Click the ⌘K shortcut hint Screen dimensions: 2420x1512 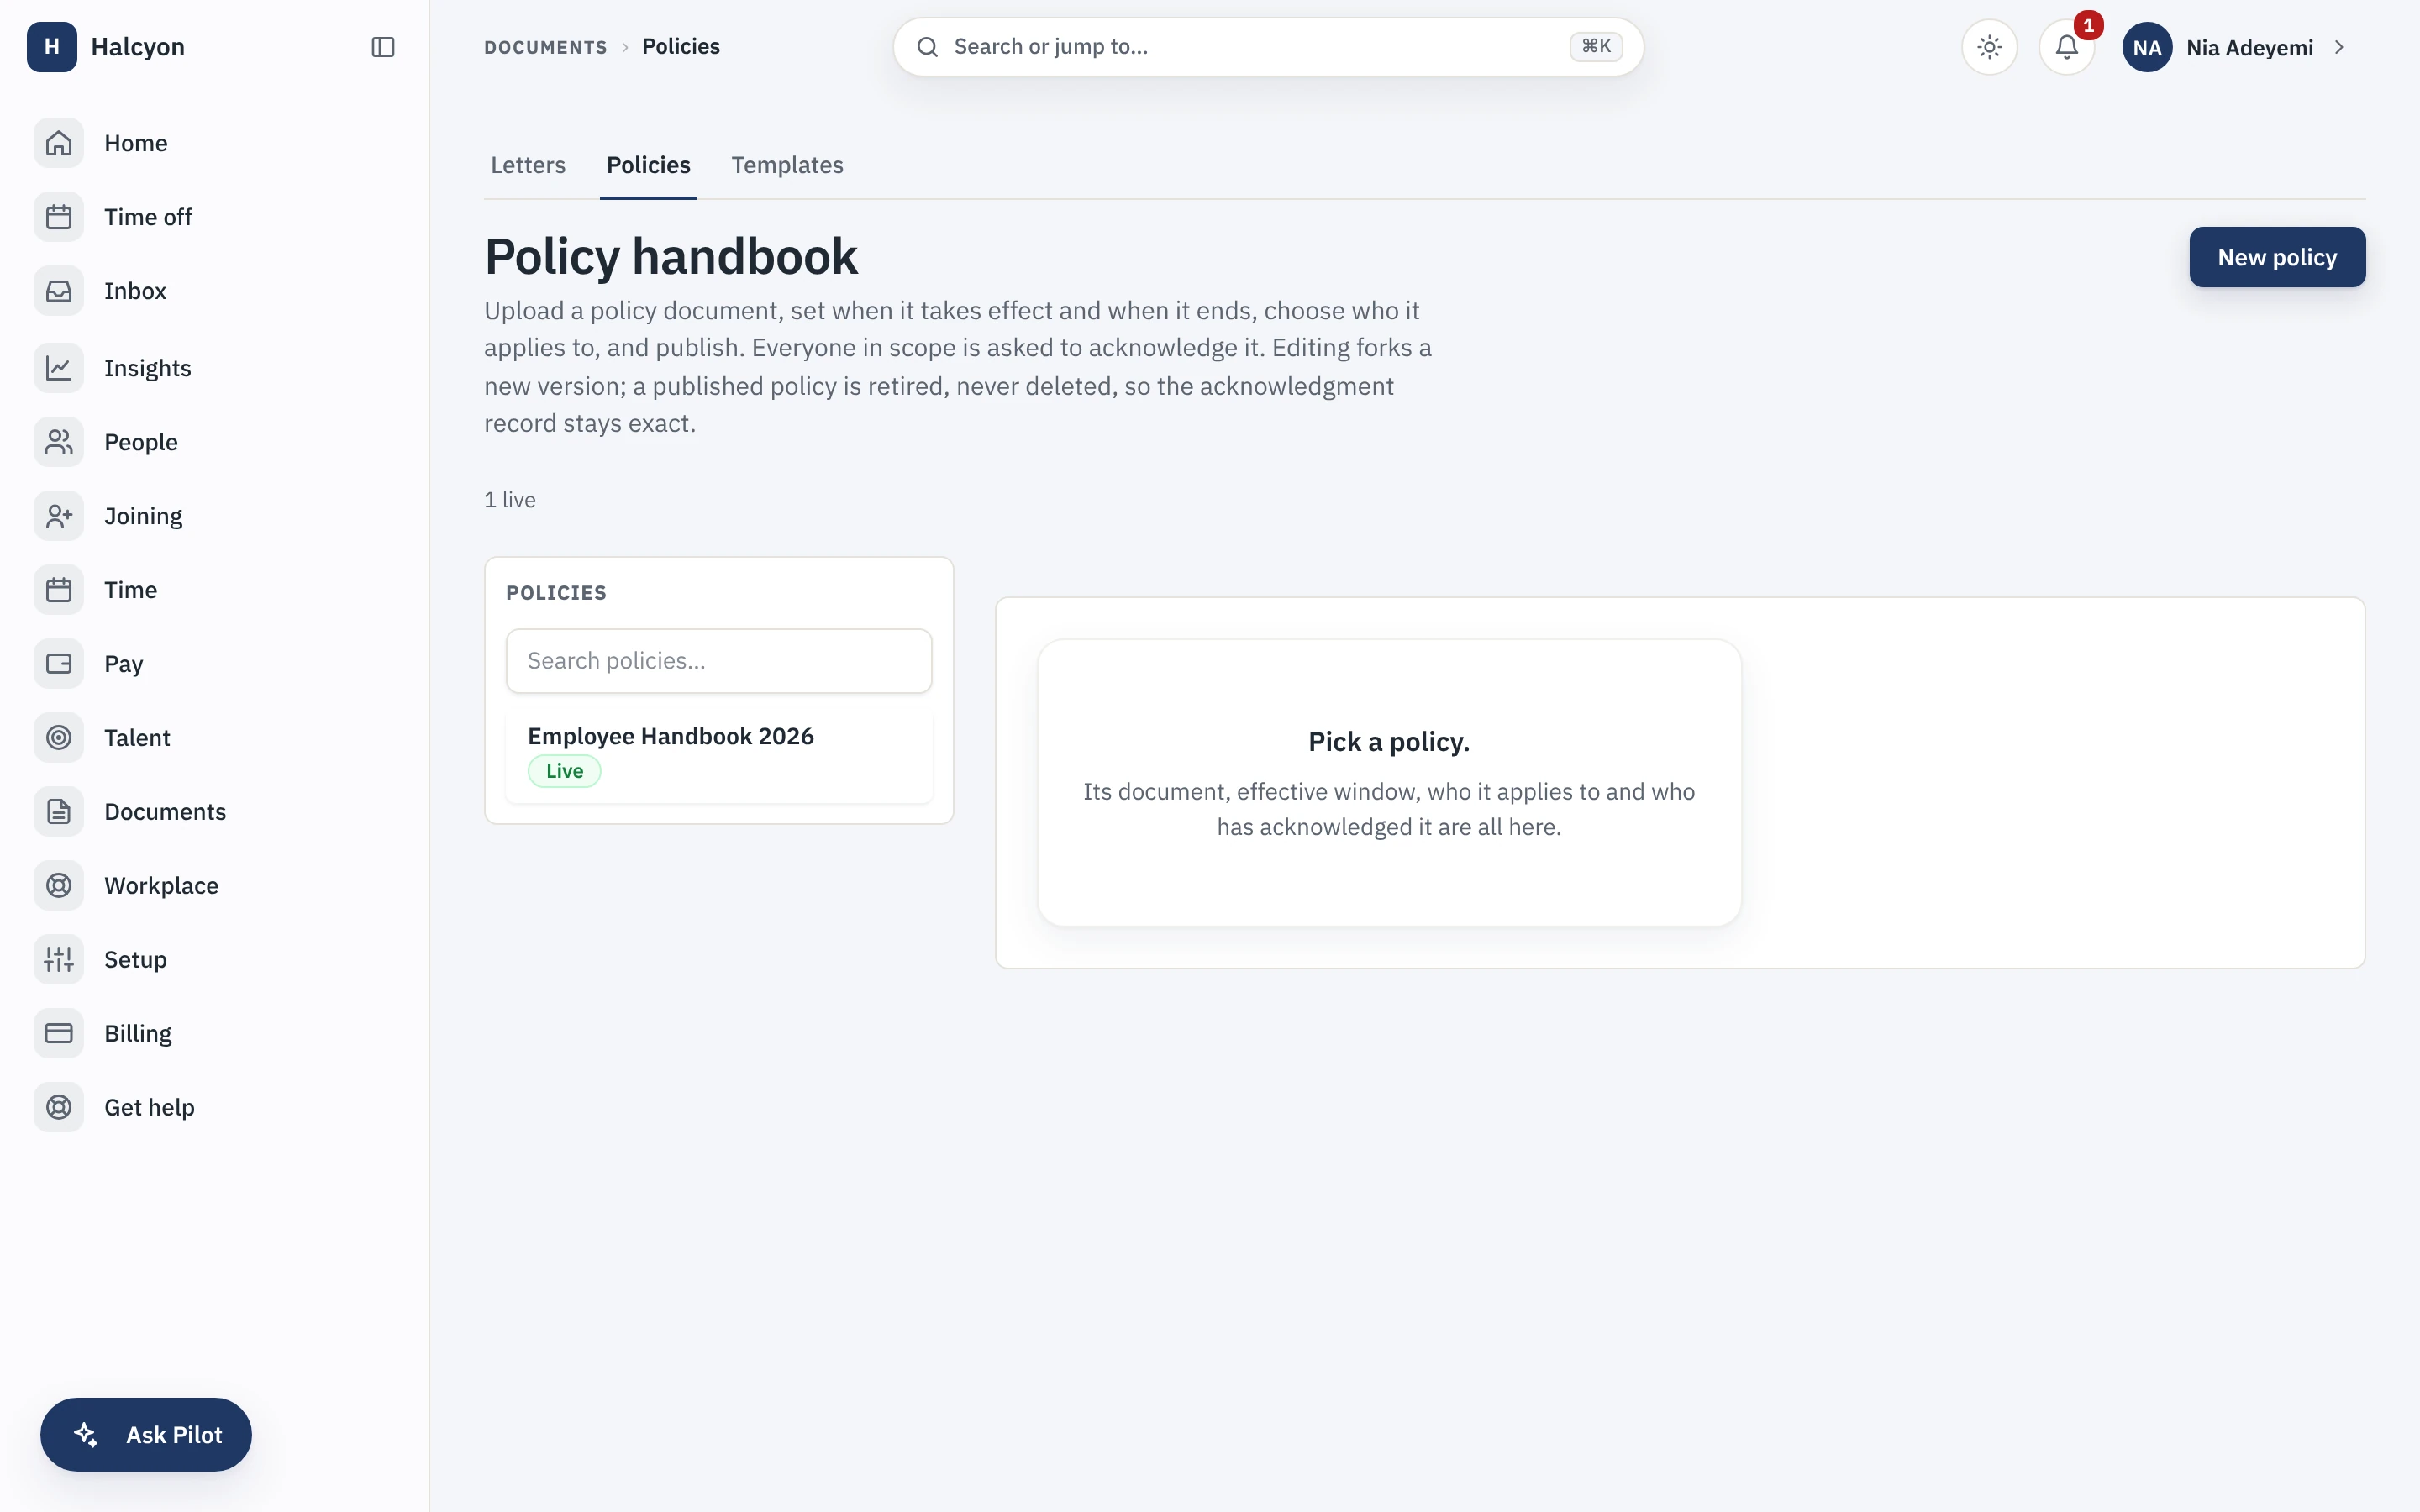pos(1596,47)
